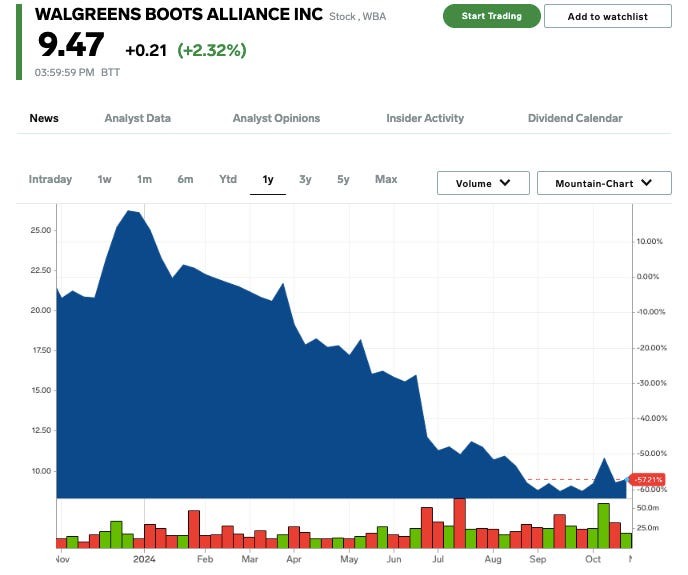The image size is (688, 575).
Task: Expand the Volume dropdown
Action: click(x=483, y=183)
